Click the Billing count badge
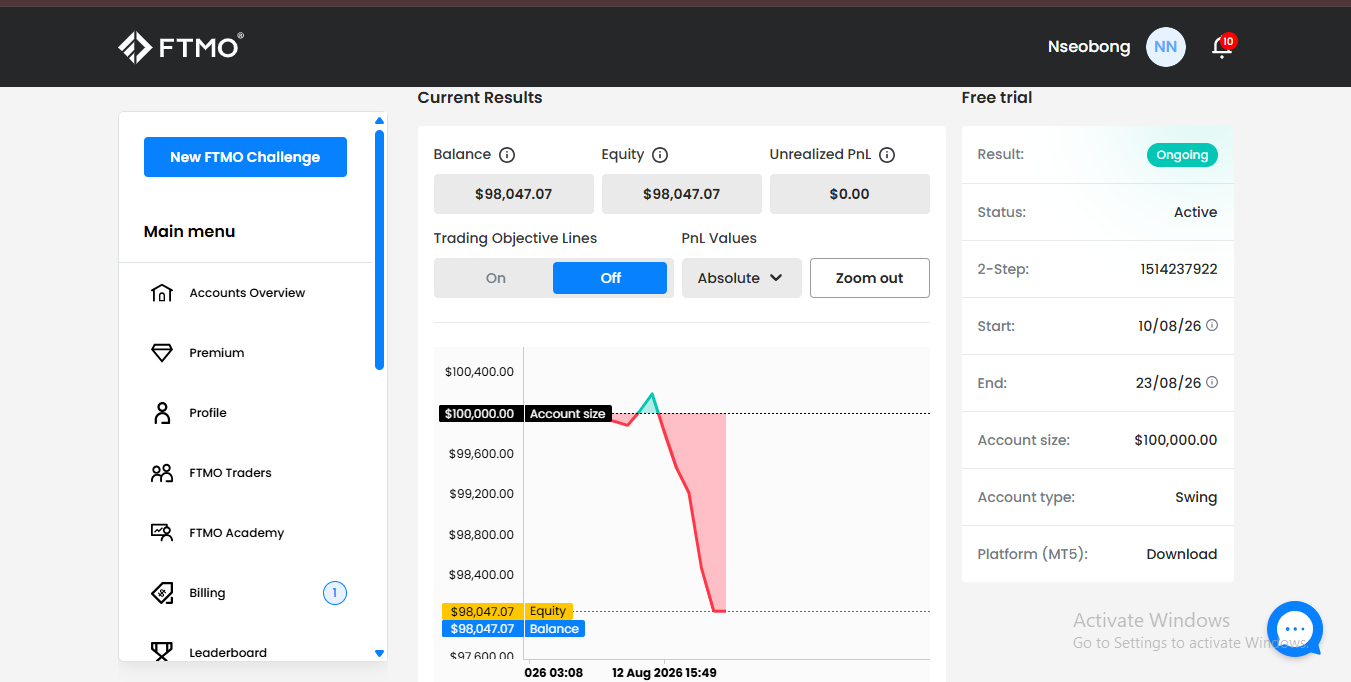 click(x=335, y=593)
